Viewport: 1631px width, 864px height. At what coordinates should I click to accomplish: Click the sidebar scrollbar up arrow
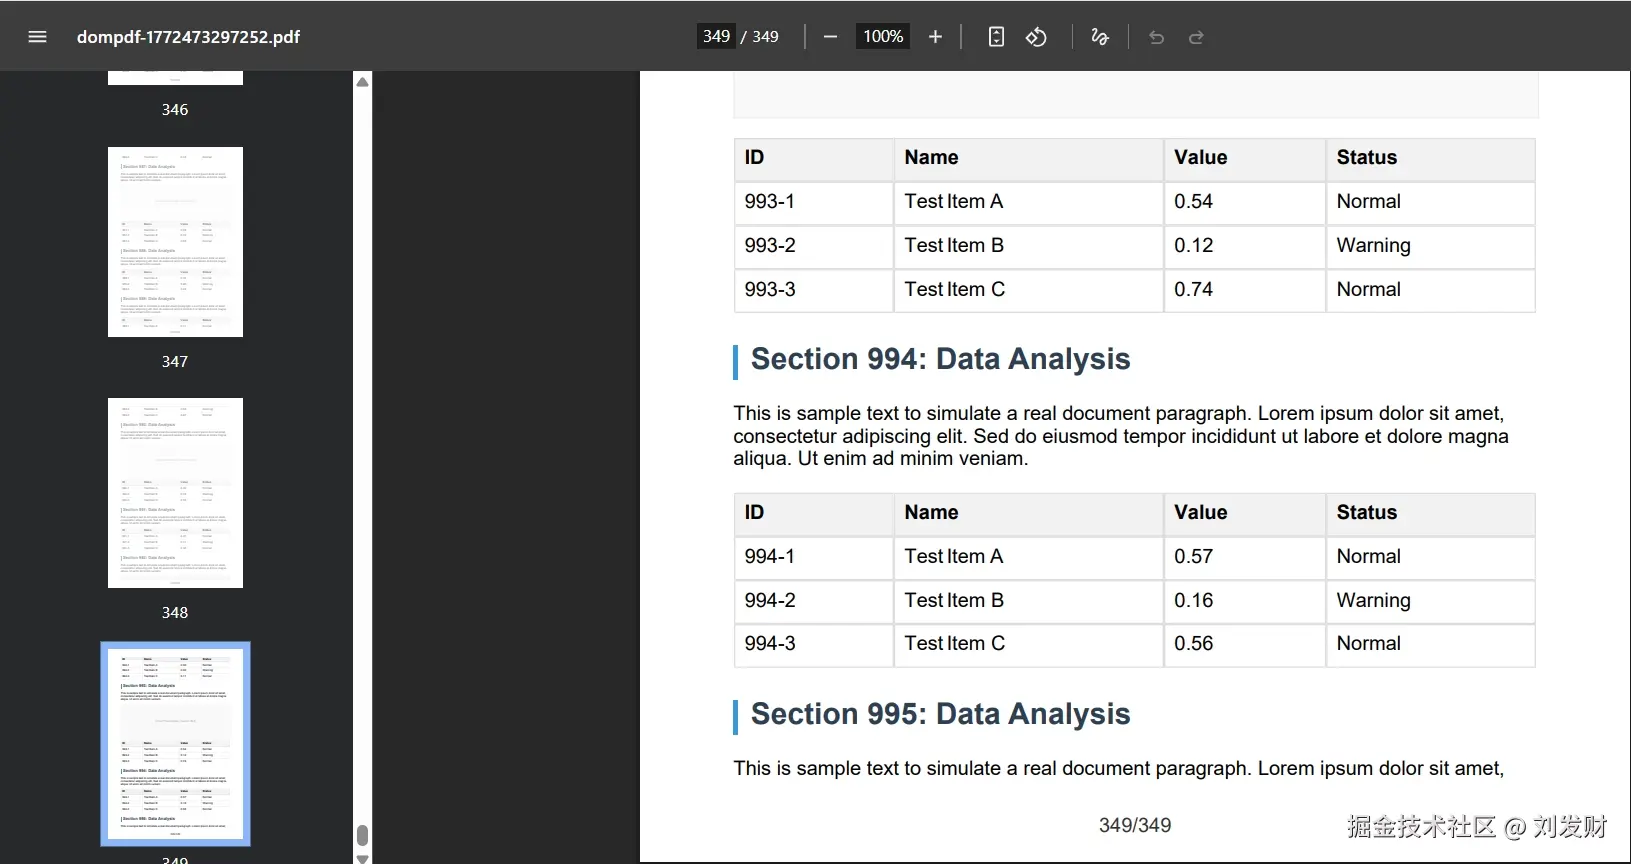pyautogui.click(x=363, y=82)
